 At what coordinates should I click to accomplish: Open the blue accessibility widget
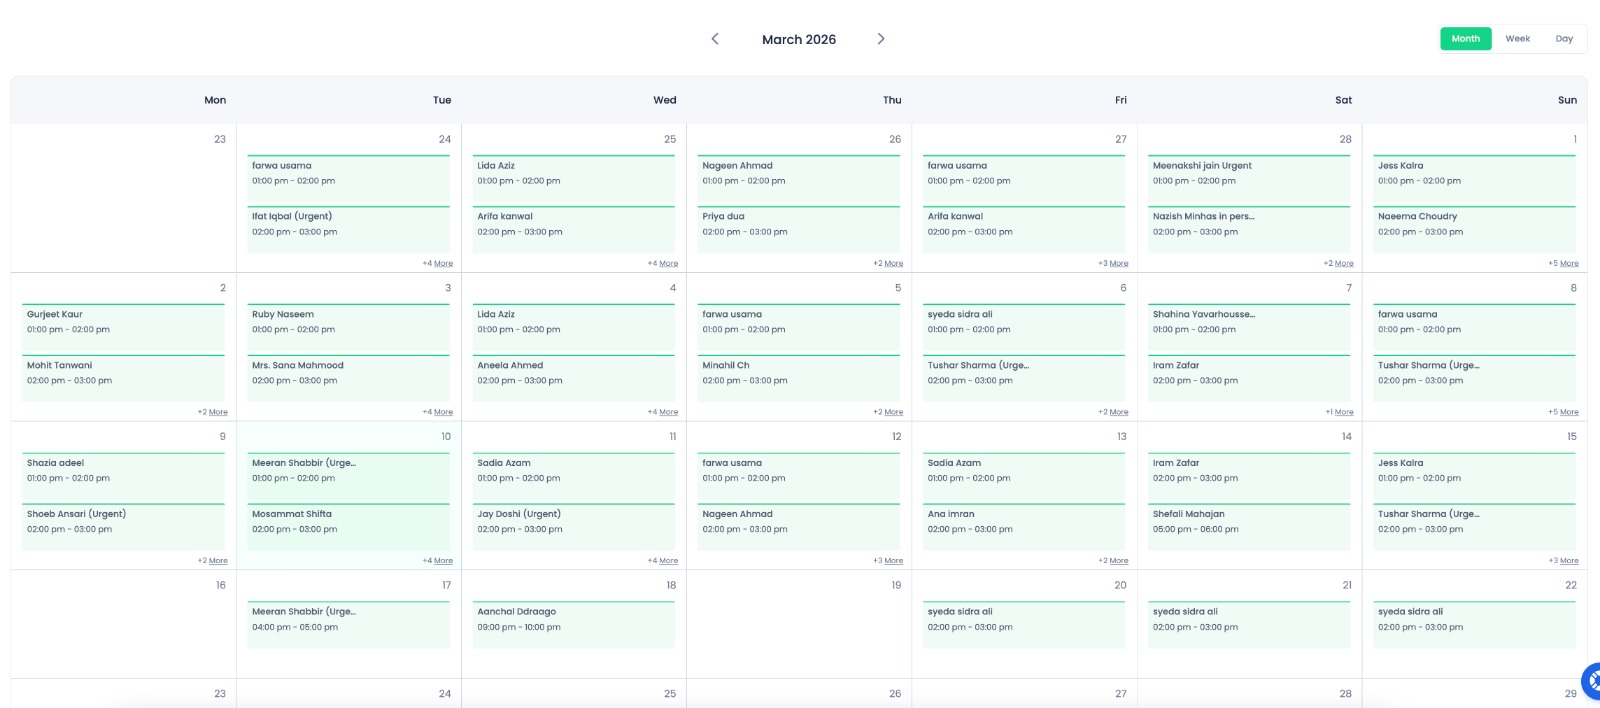[1591, 680]
